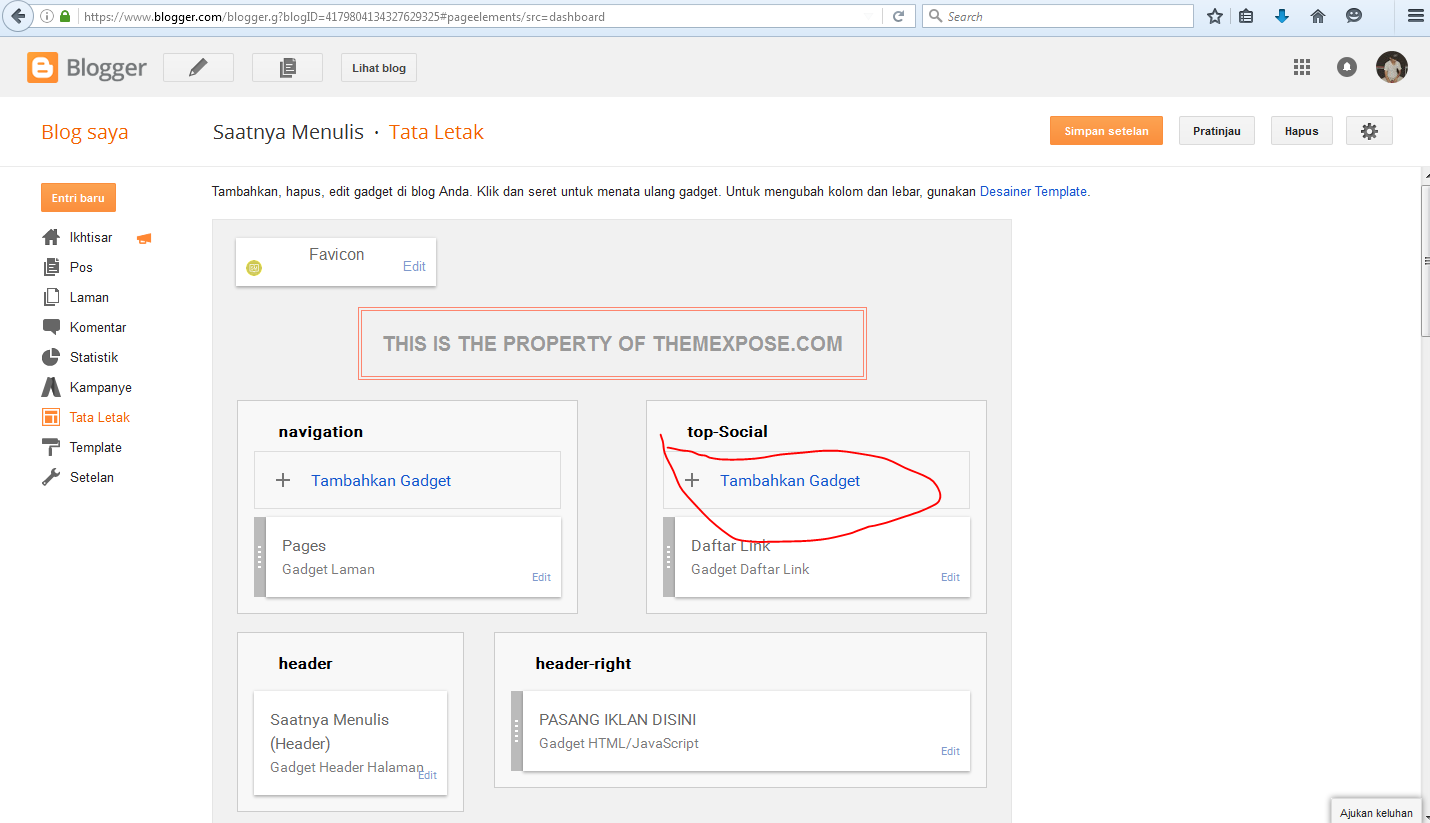
Task: Edit the Favicon gadget
Action: 414,266
